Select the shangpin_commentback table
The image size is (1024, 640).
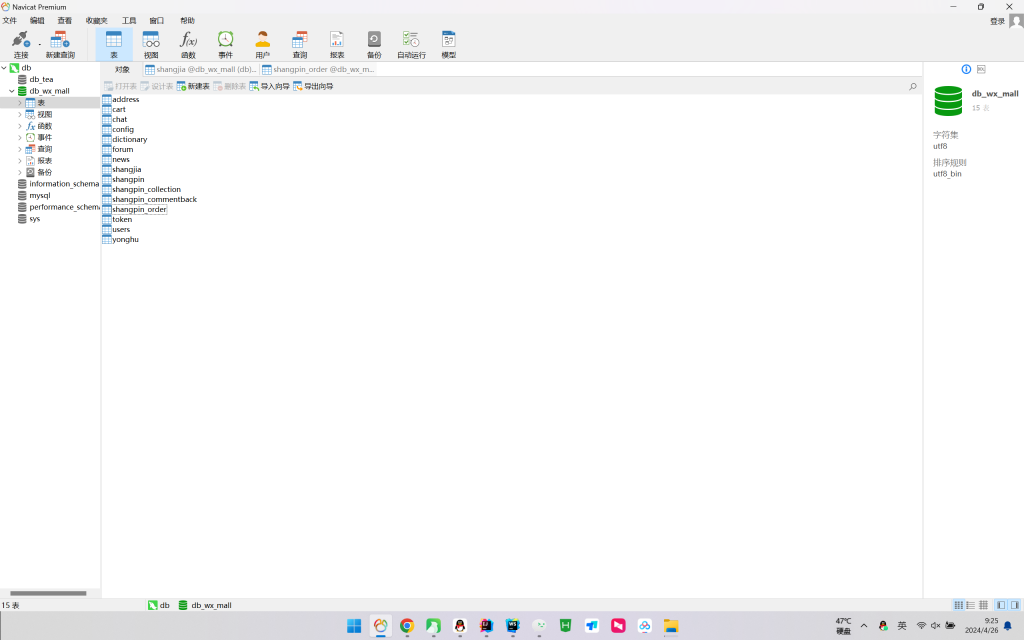154,199
